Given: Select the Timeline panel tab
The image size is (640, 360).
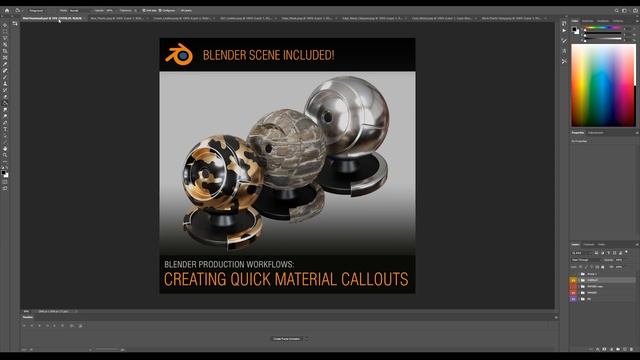Looking at the screenshot, I should point(28,317).
